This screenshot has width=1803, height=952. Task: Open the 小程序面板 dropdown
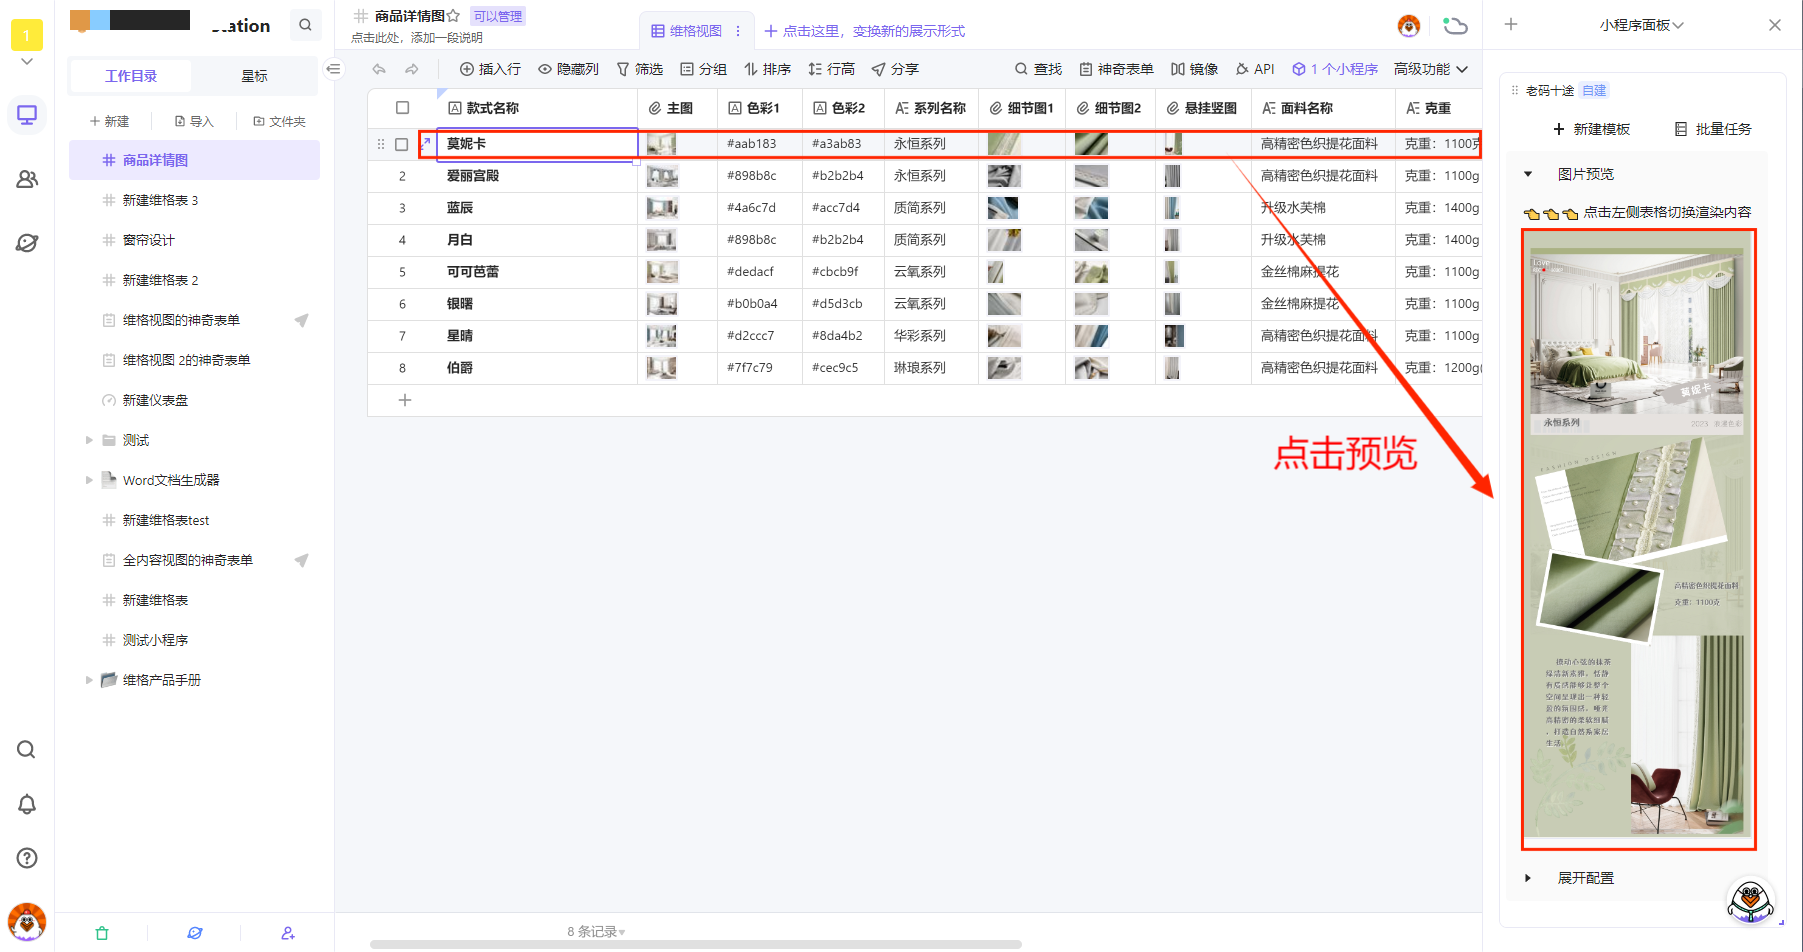coord(1641,25)
